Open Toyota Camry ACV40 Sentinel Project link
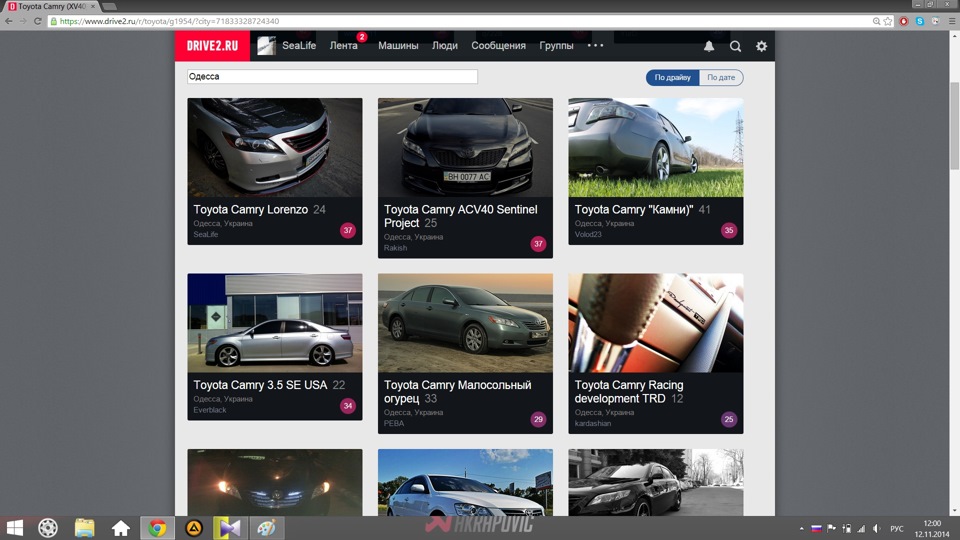 (460, 216)
